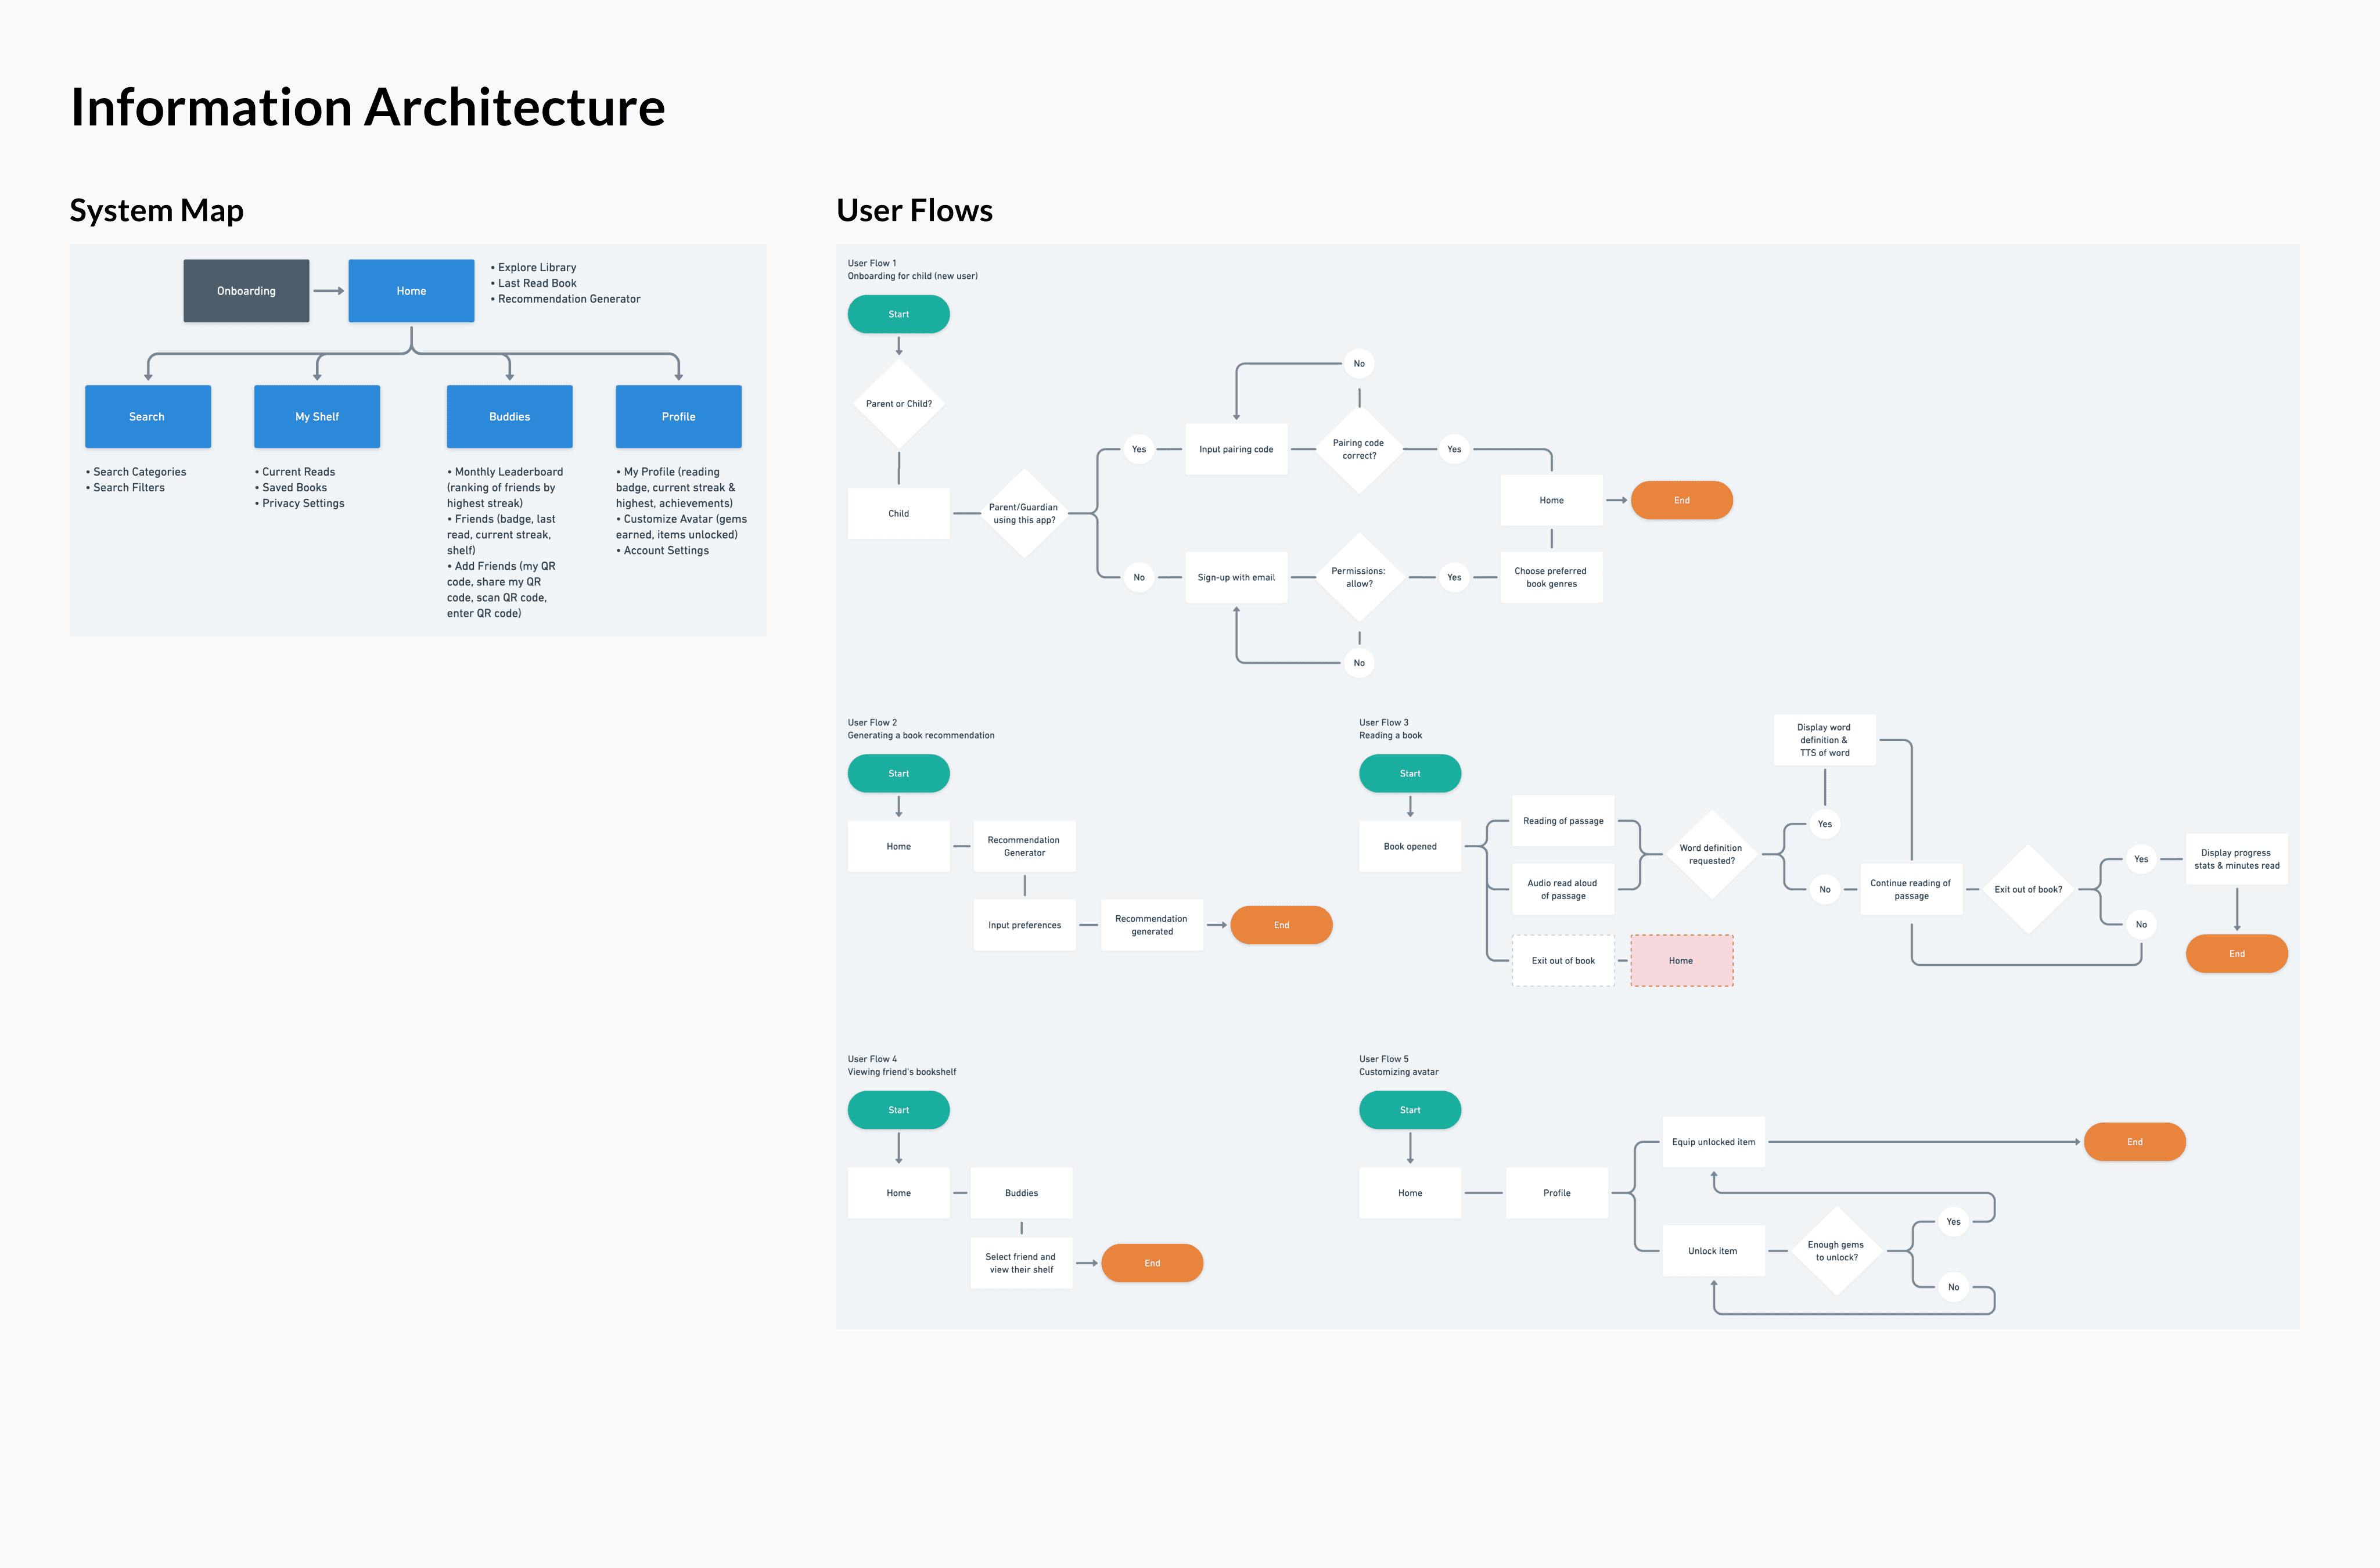Image resolution: width=2380 pixels, height=1568 pixels.
Task: Click the pink dashed Home box
Action: click(x=1681, y=960)
